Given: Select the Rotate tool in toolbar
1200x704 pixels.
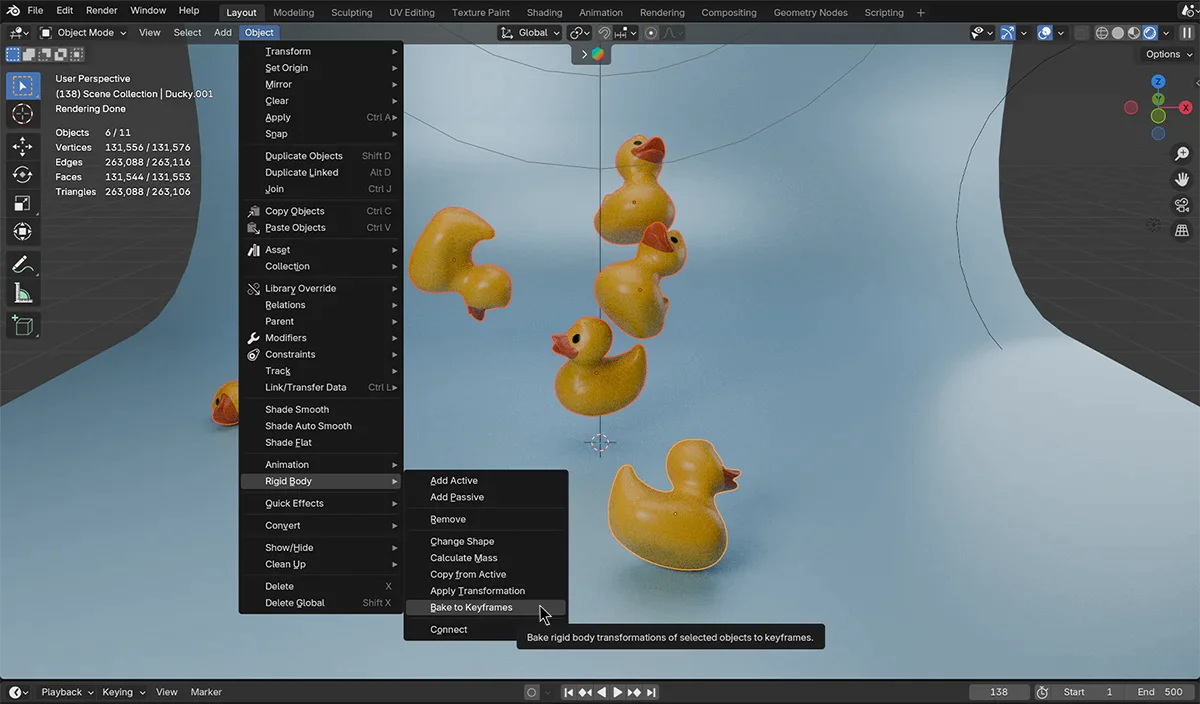Looking at the screenshot, I should [22, 175].
